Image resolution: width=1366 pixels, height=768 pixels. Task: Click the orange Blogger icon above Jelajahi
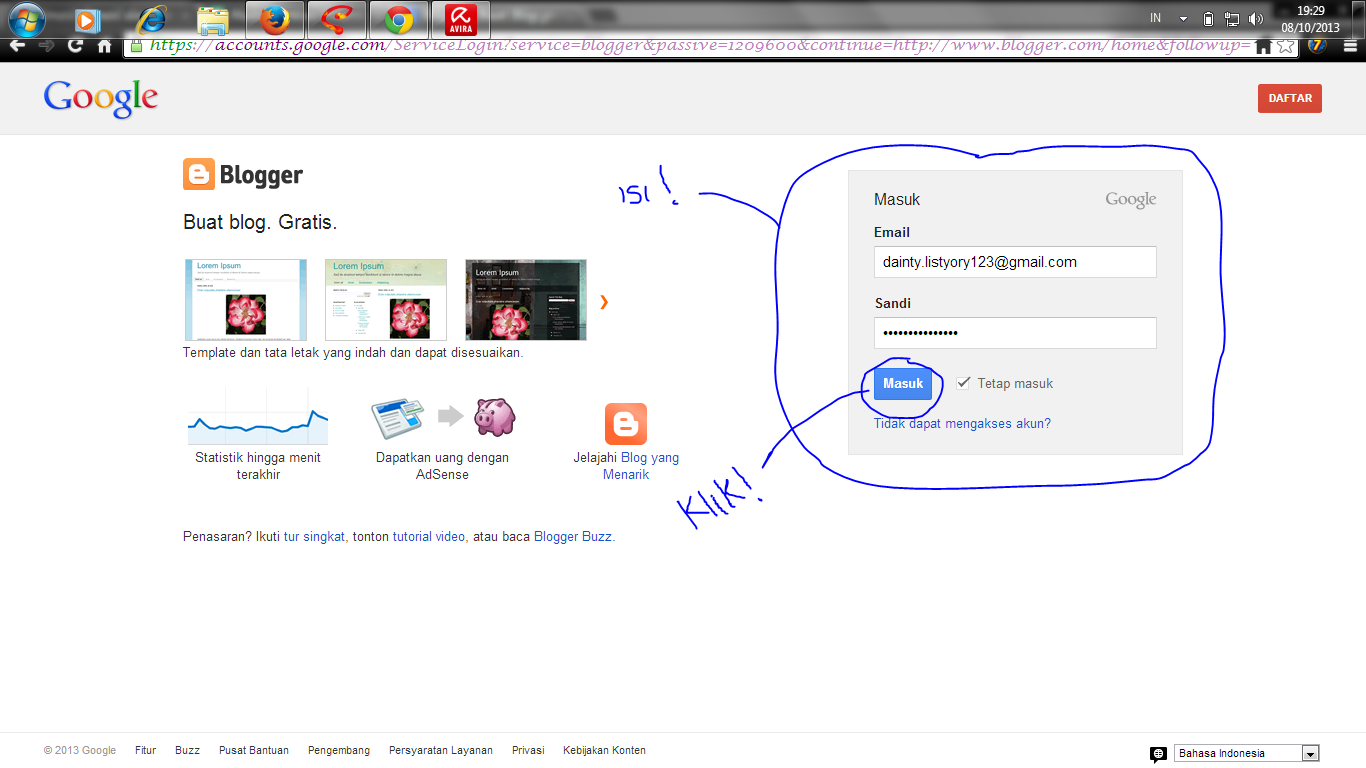tap(626, 424)
